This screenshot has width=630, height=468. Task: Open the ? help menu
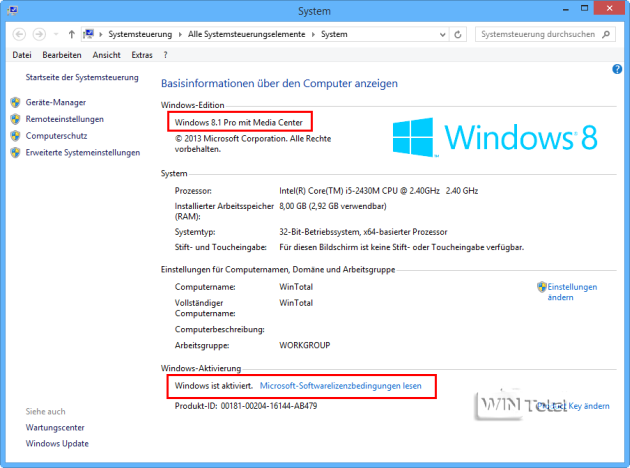[166, 55]
